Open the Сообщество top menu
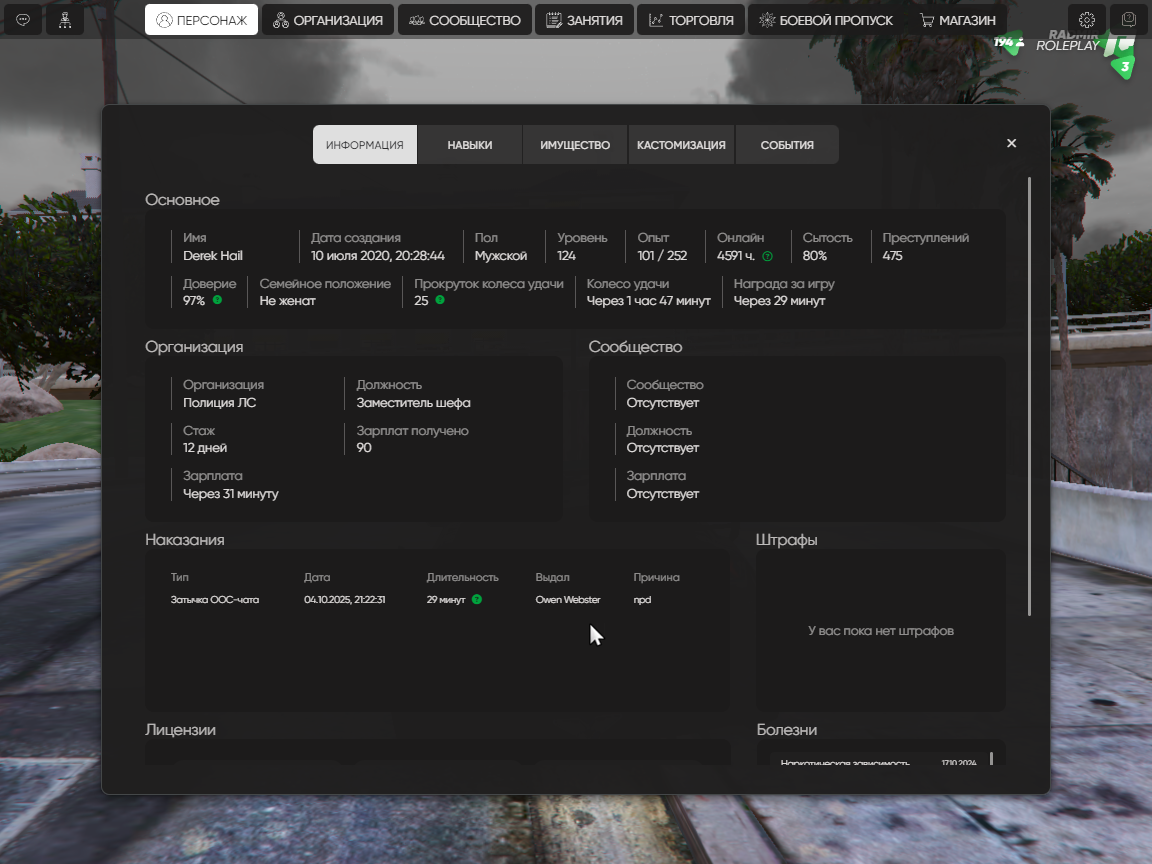This screenshot has width=1152, height=864. (464, 20)
